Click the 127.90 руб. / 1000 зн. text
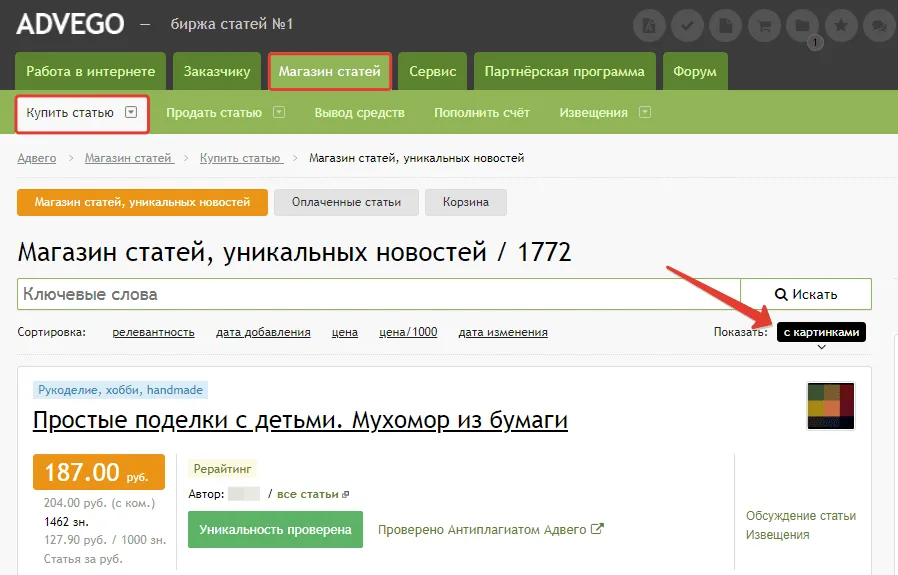 105,540
